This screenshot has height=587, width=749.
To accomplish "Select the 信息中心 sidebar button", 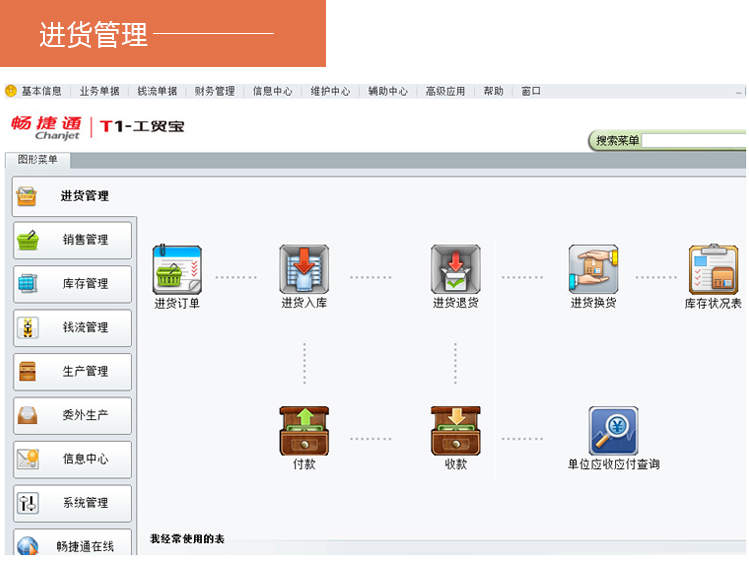I will click(x=73, y=459).
